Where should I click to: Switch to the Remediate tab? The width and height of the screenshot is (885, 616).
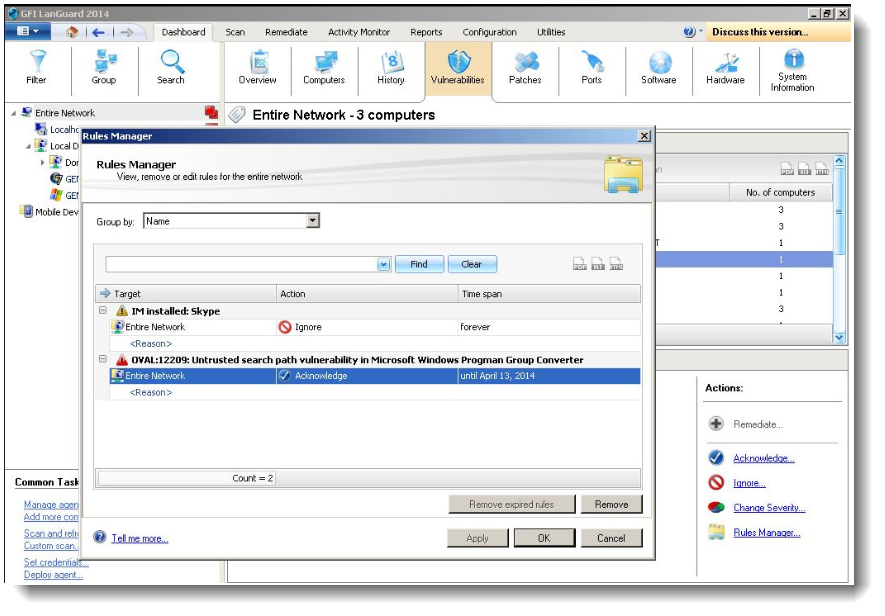tap(287, 32)
